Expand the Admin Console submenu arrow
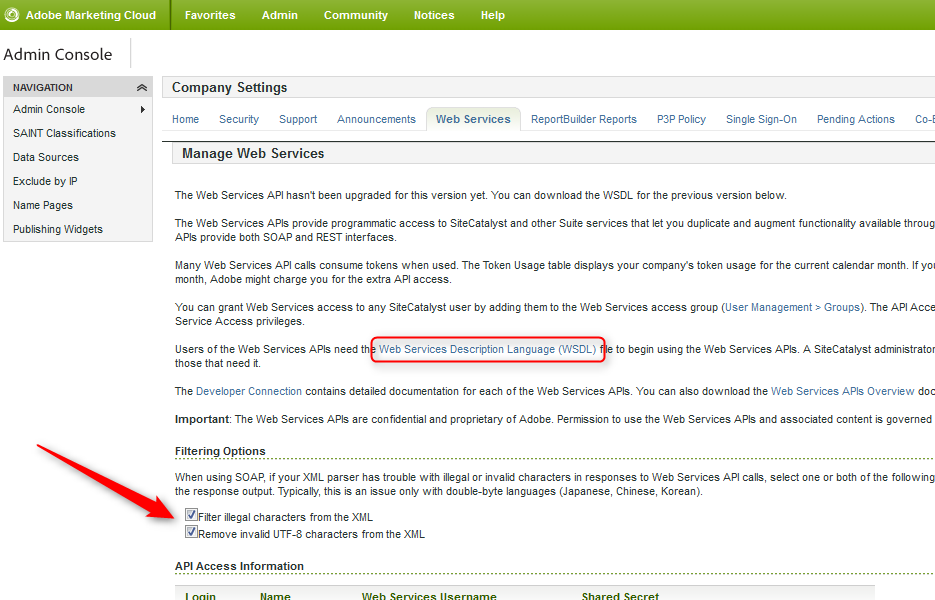The image size is (935, 600). click(143, 110)
